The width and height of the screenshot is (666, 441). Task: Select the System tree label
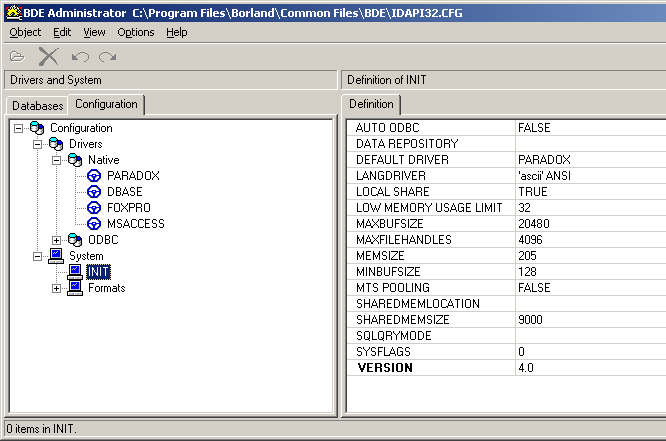pos(86,256)
